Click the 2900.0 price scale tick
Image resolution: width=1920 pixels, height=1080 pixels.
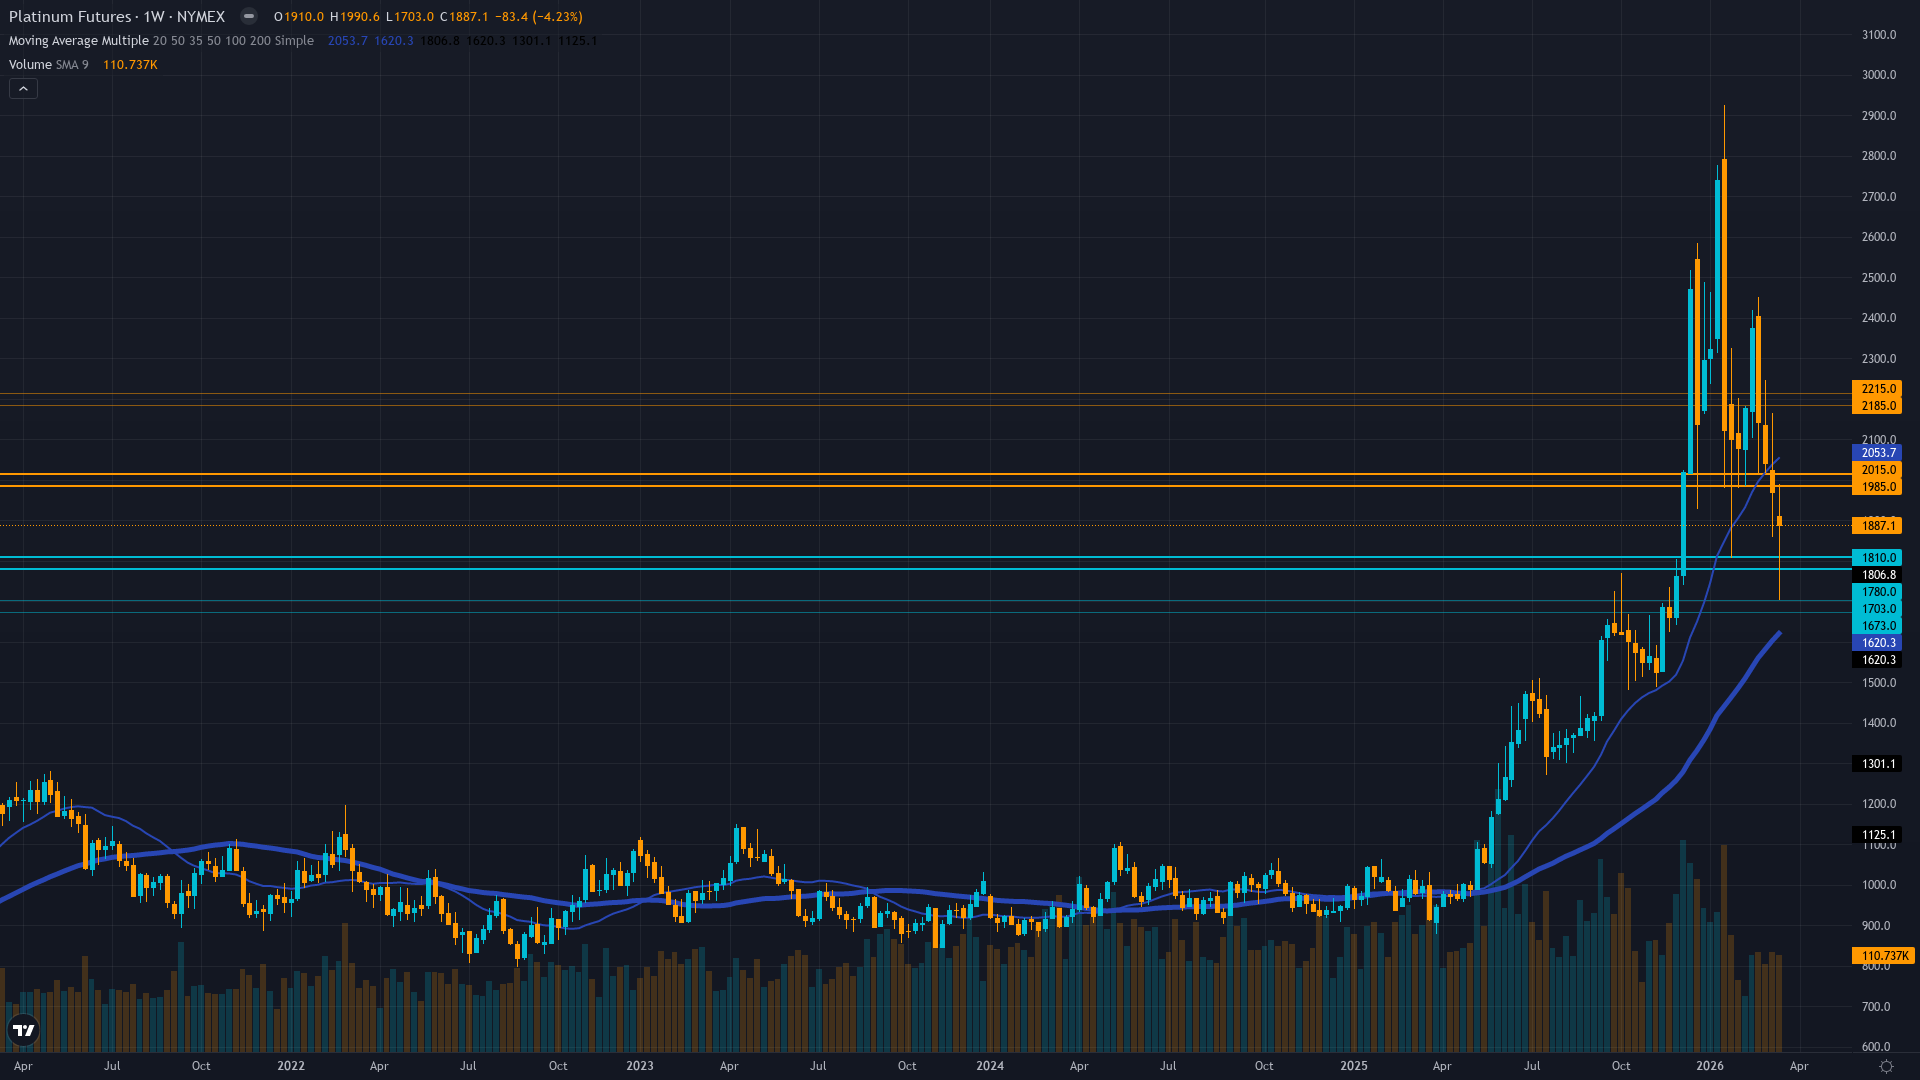1878,116
